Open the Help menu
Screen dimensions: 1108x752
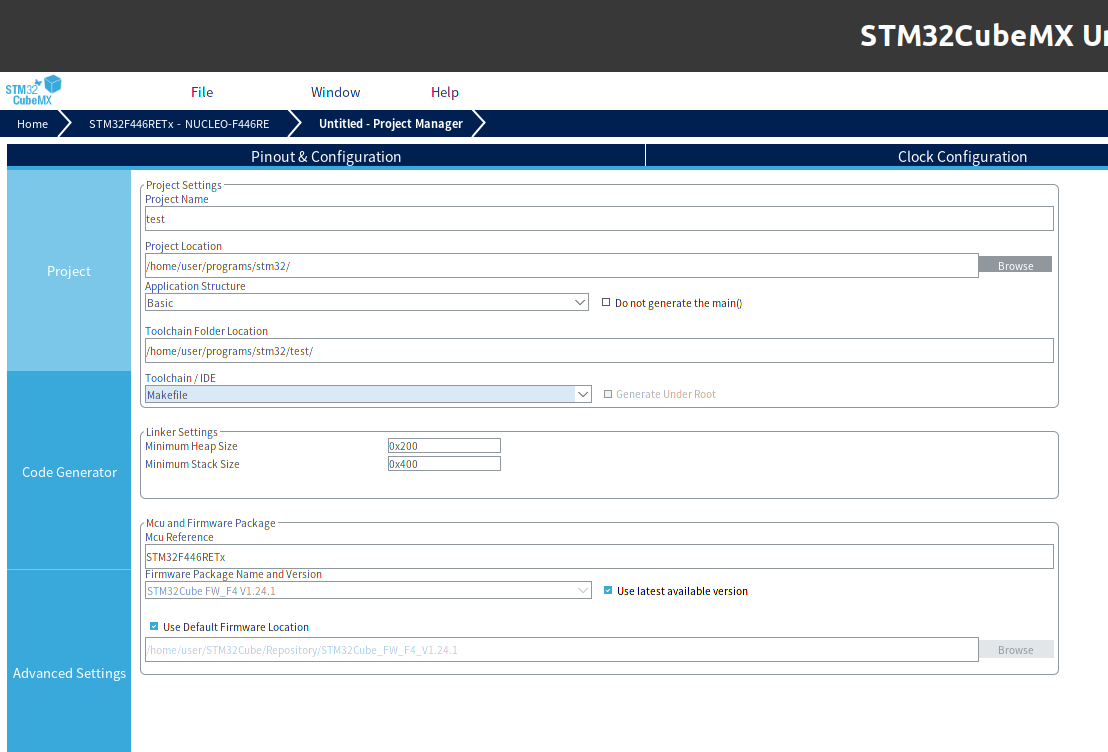coord(444,92)
